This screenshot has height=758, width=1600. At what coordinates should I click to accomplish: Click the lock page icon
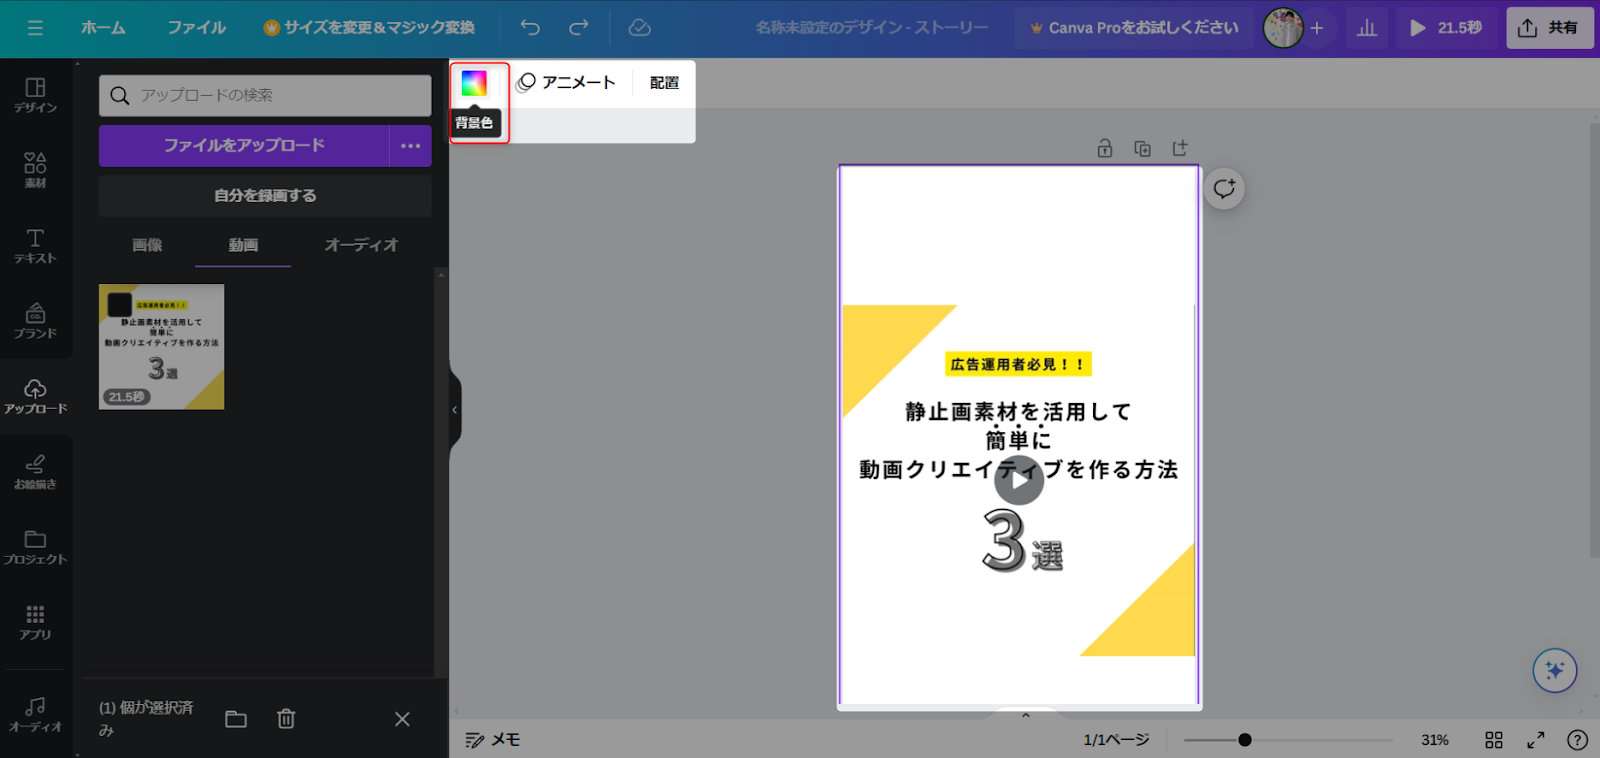coord(1105,148)
